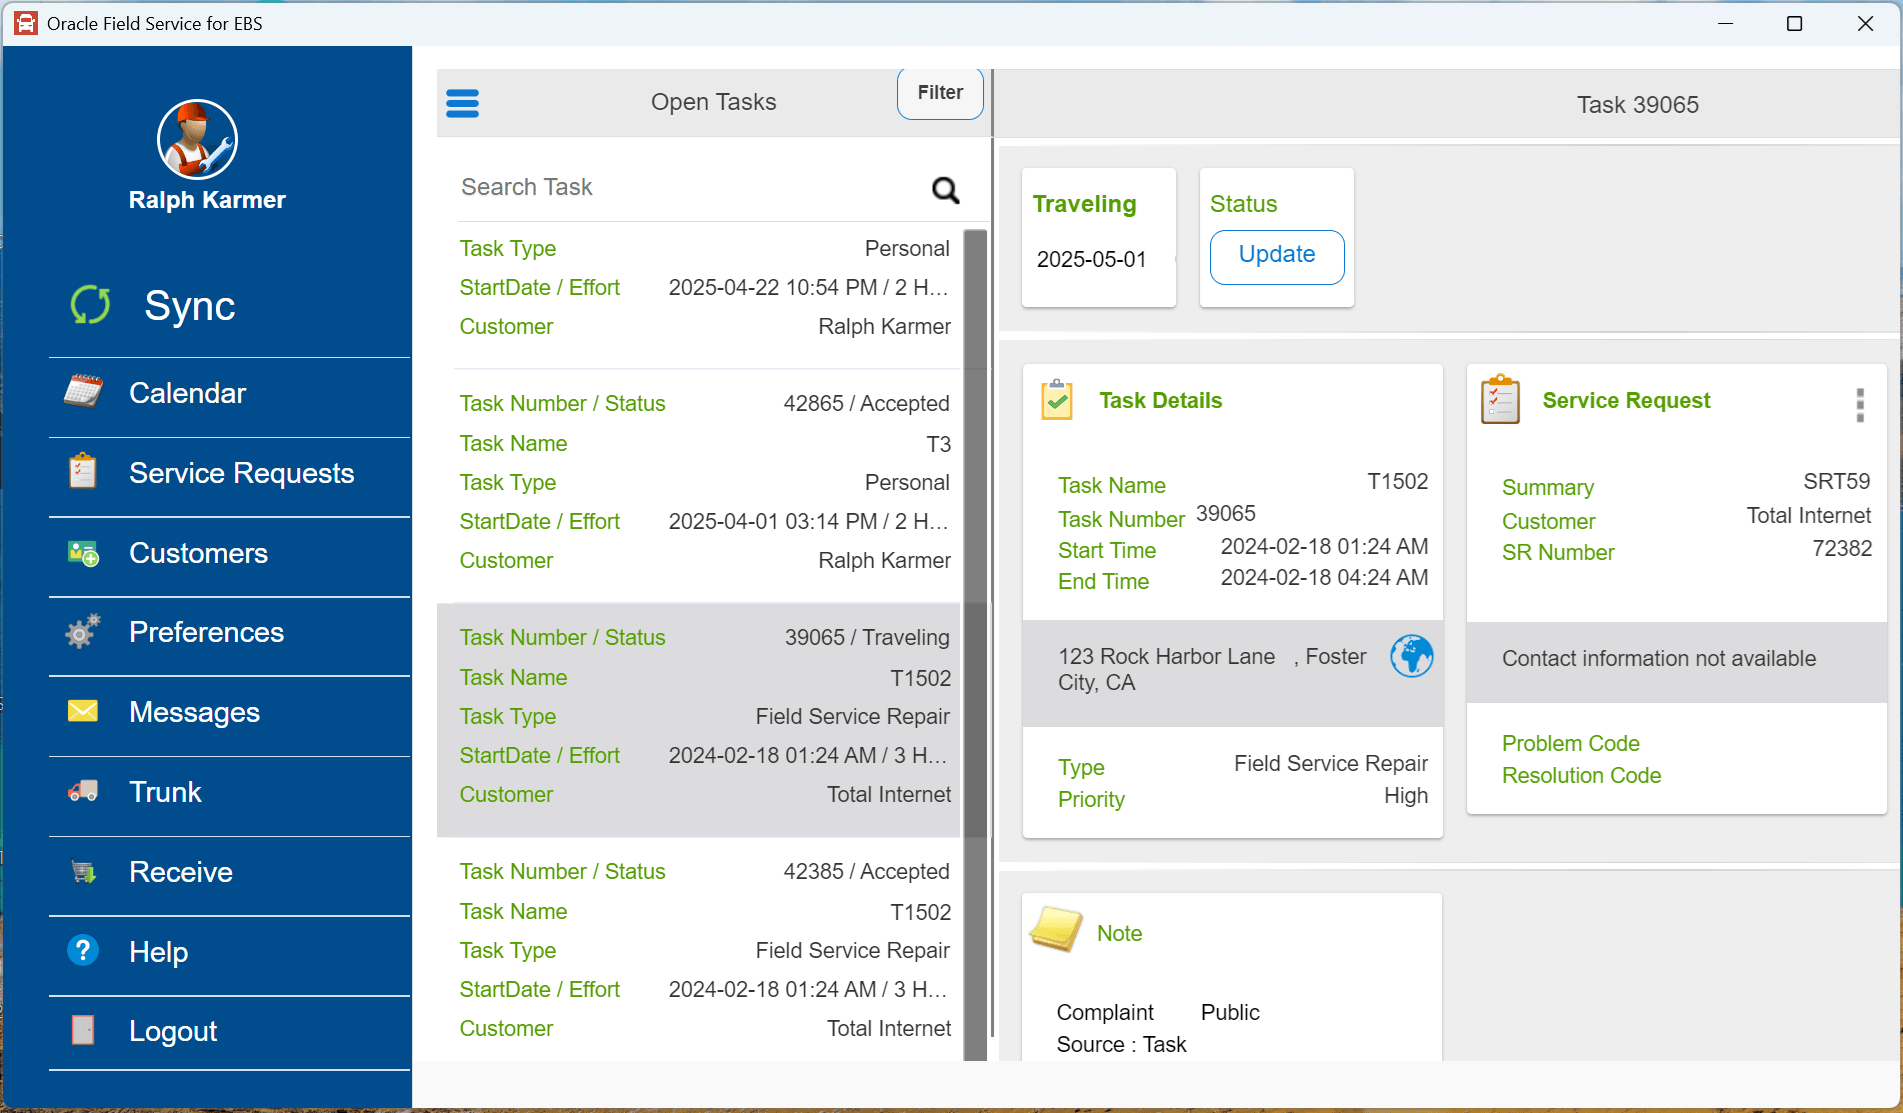Click the Note heading

[1119, 934]
